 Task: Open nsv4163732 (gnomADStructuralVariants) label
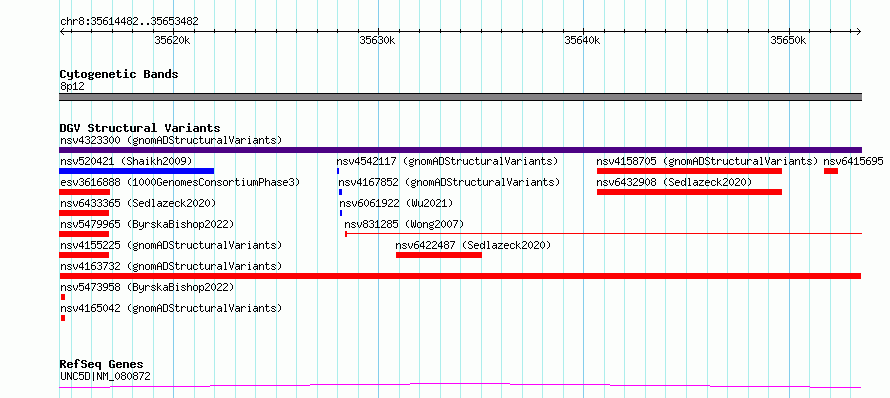click(x=171, y=266)
